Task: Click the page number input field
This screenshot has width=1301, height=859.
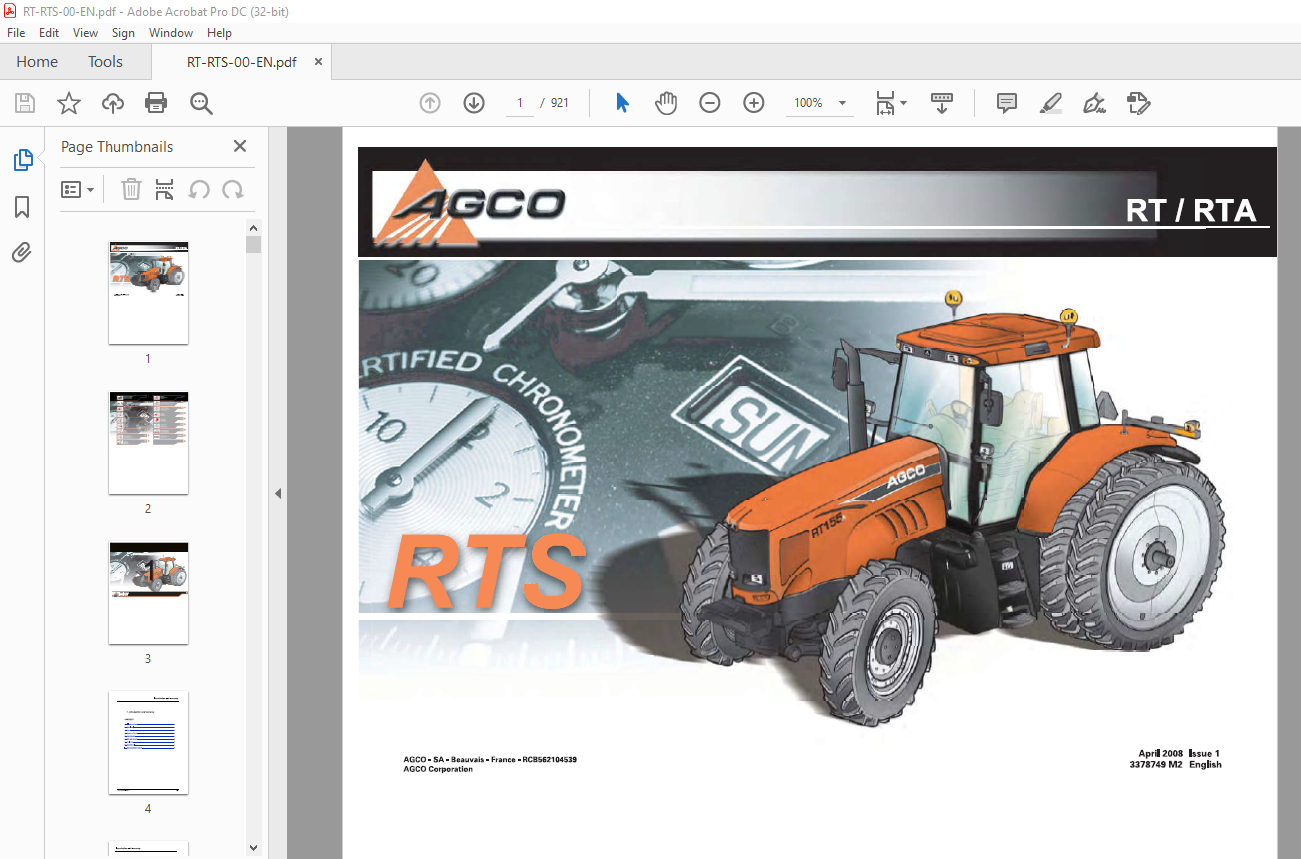Action: click(520, 103)
